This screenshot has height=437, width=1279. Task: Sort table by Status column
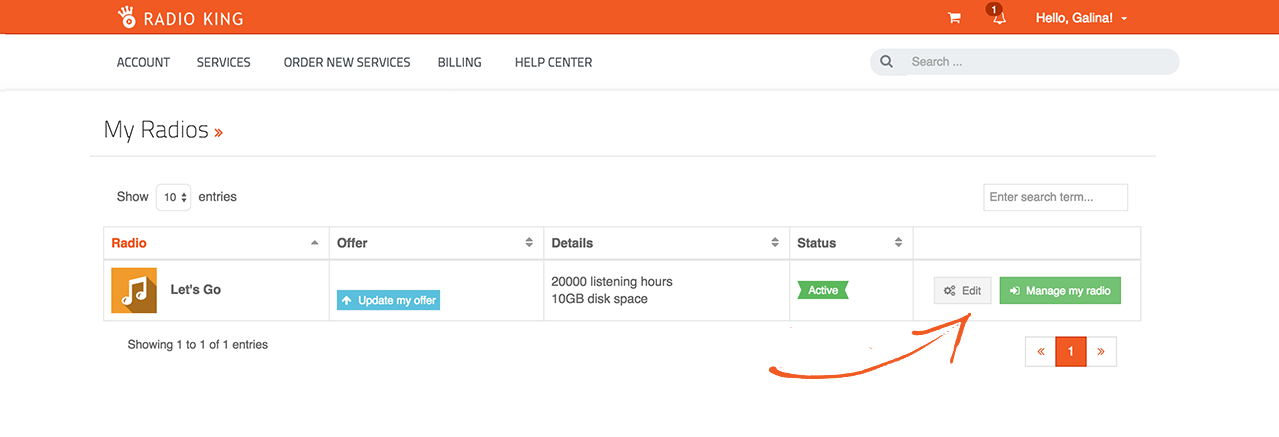tap(851, 243)
